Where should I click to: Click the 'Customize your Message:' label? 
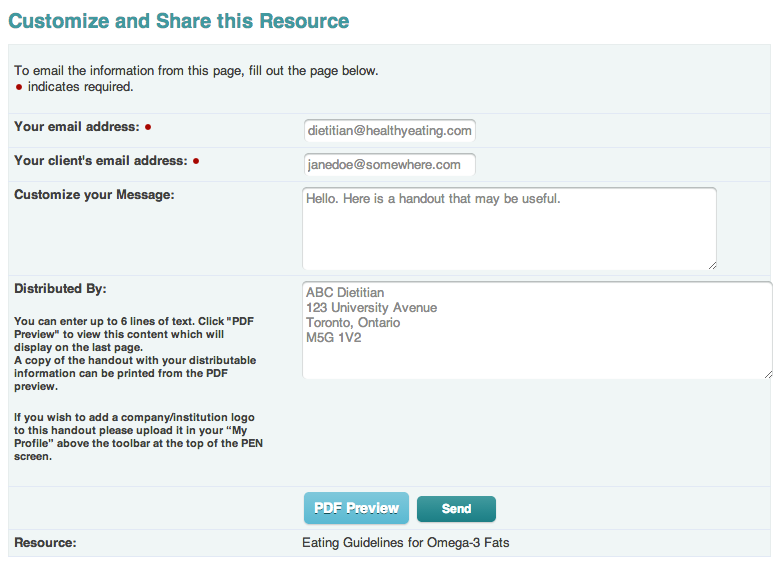[x=94, y=194]
